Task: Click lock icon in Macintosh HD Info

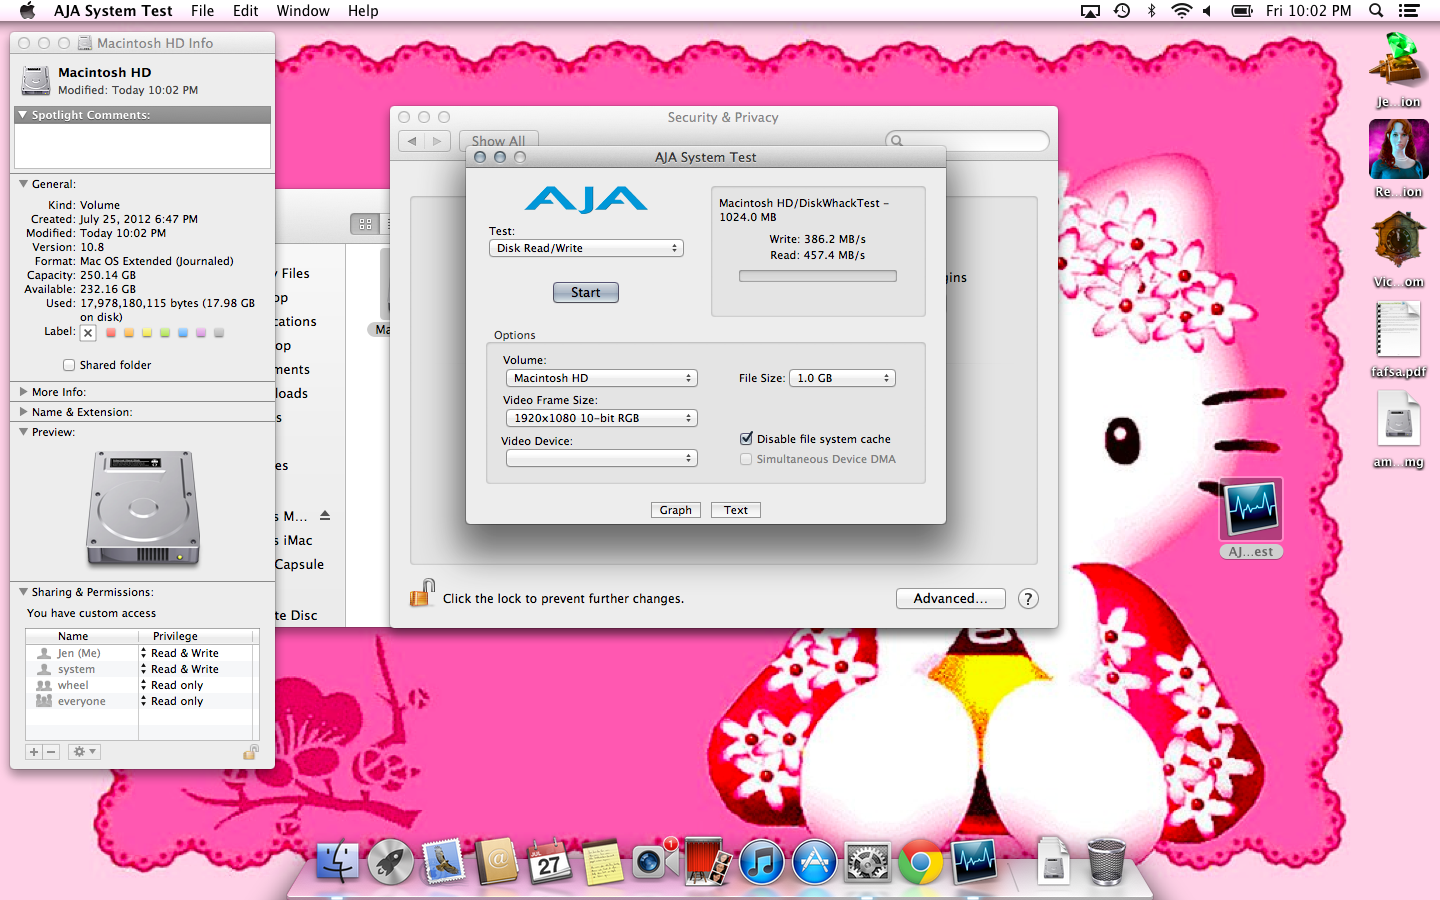Action: (x=251, y=751)
